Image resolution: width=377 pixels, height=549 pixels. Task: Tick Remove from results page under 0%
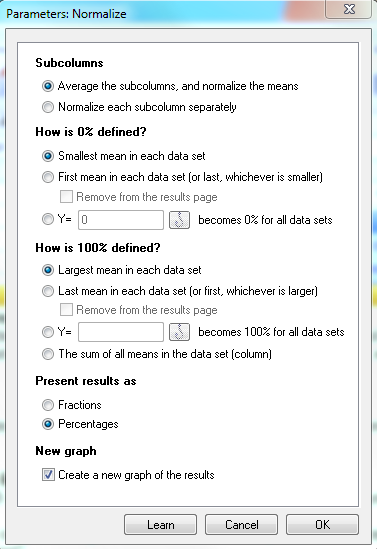67,197
